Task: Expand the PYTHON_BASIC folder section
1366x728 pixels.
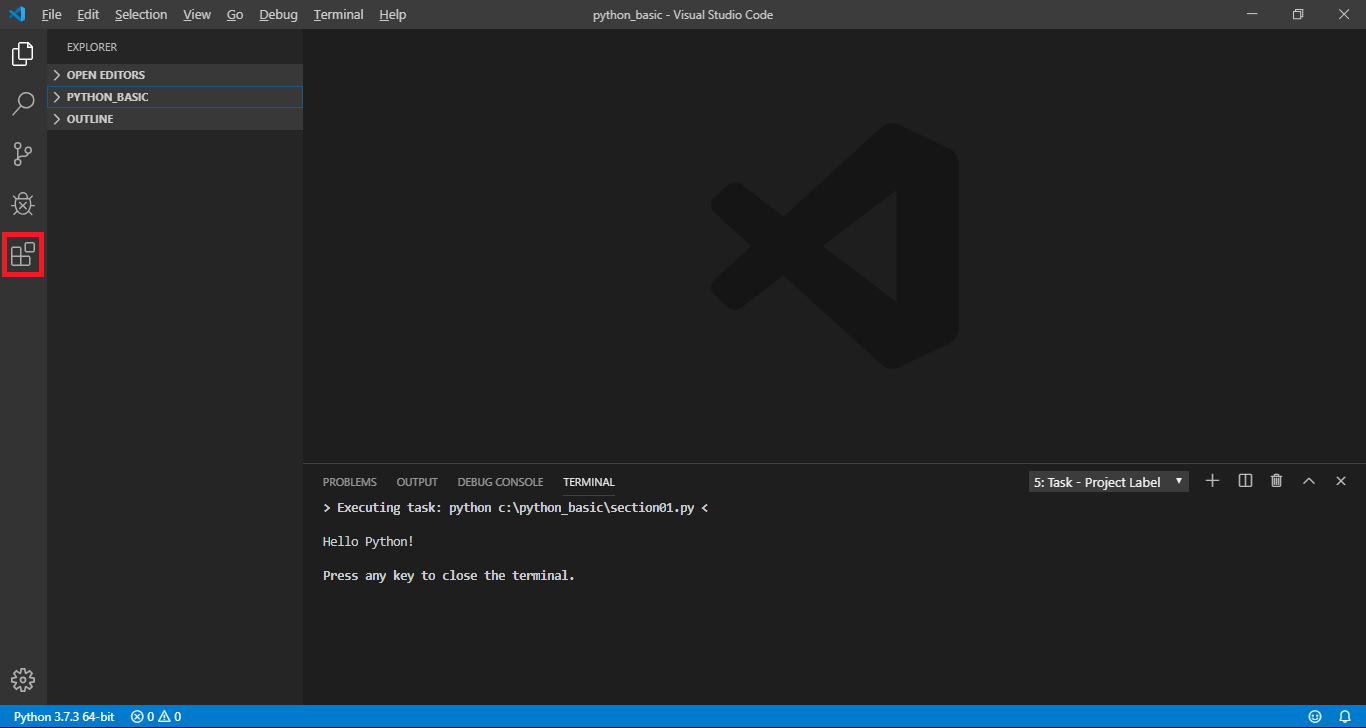Action: (x=175, y=97)
